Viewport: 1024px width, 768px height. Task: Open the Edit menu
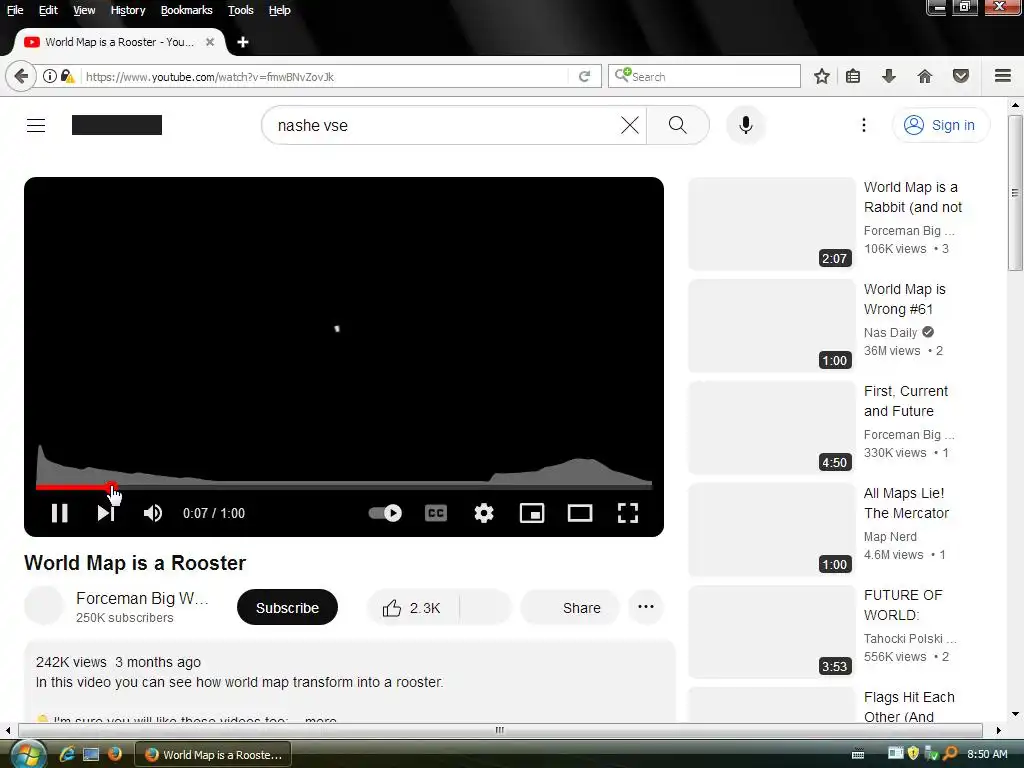[48, 10]
